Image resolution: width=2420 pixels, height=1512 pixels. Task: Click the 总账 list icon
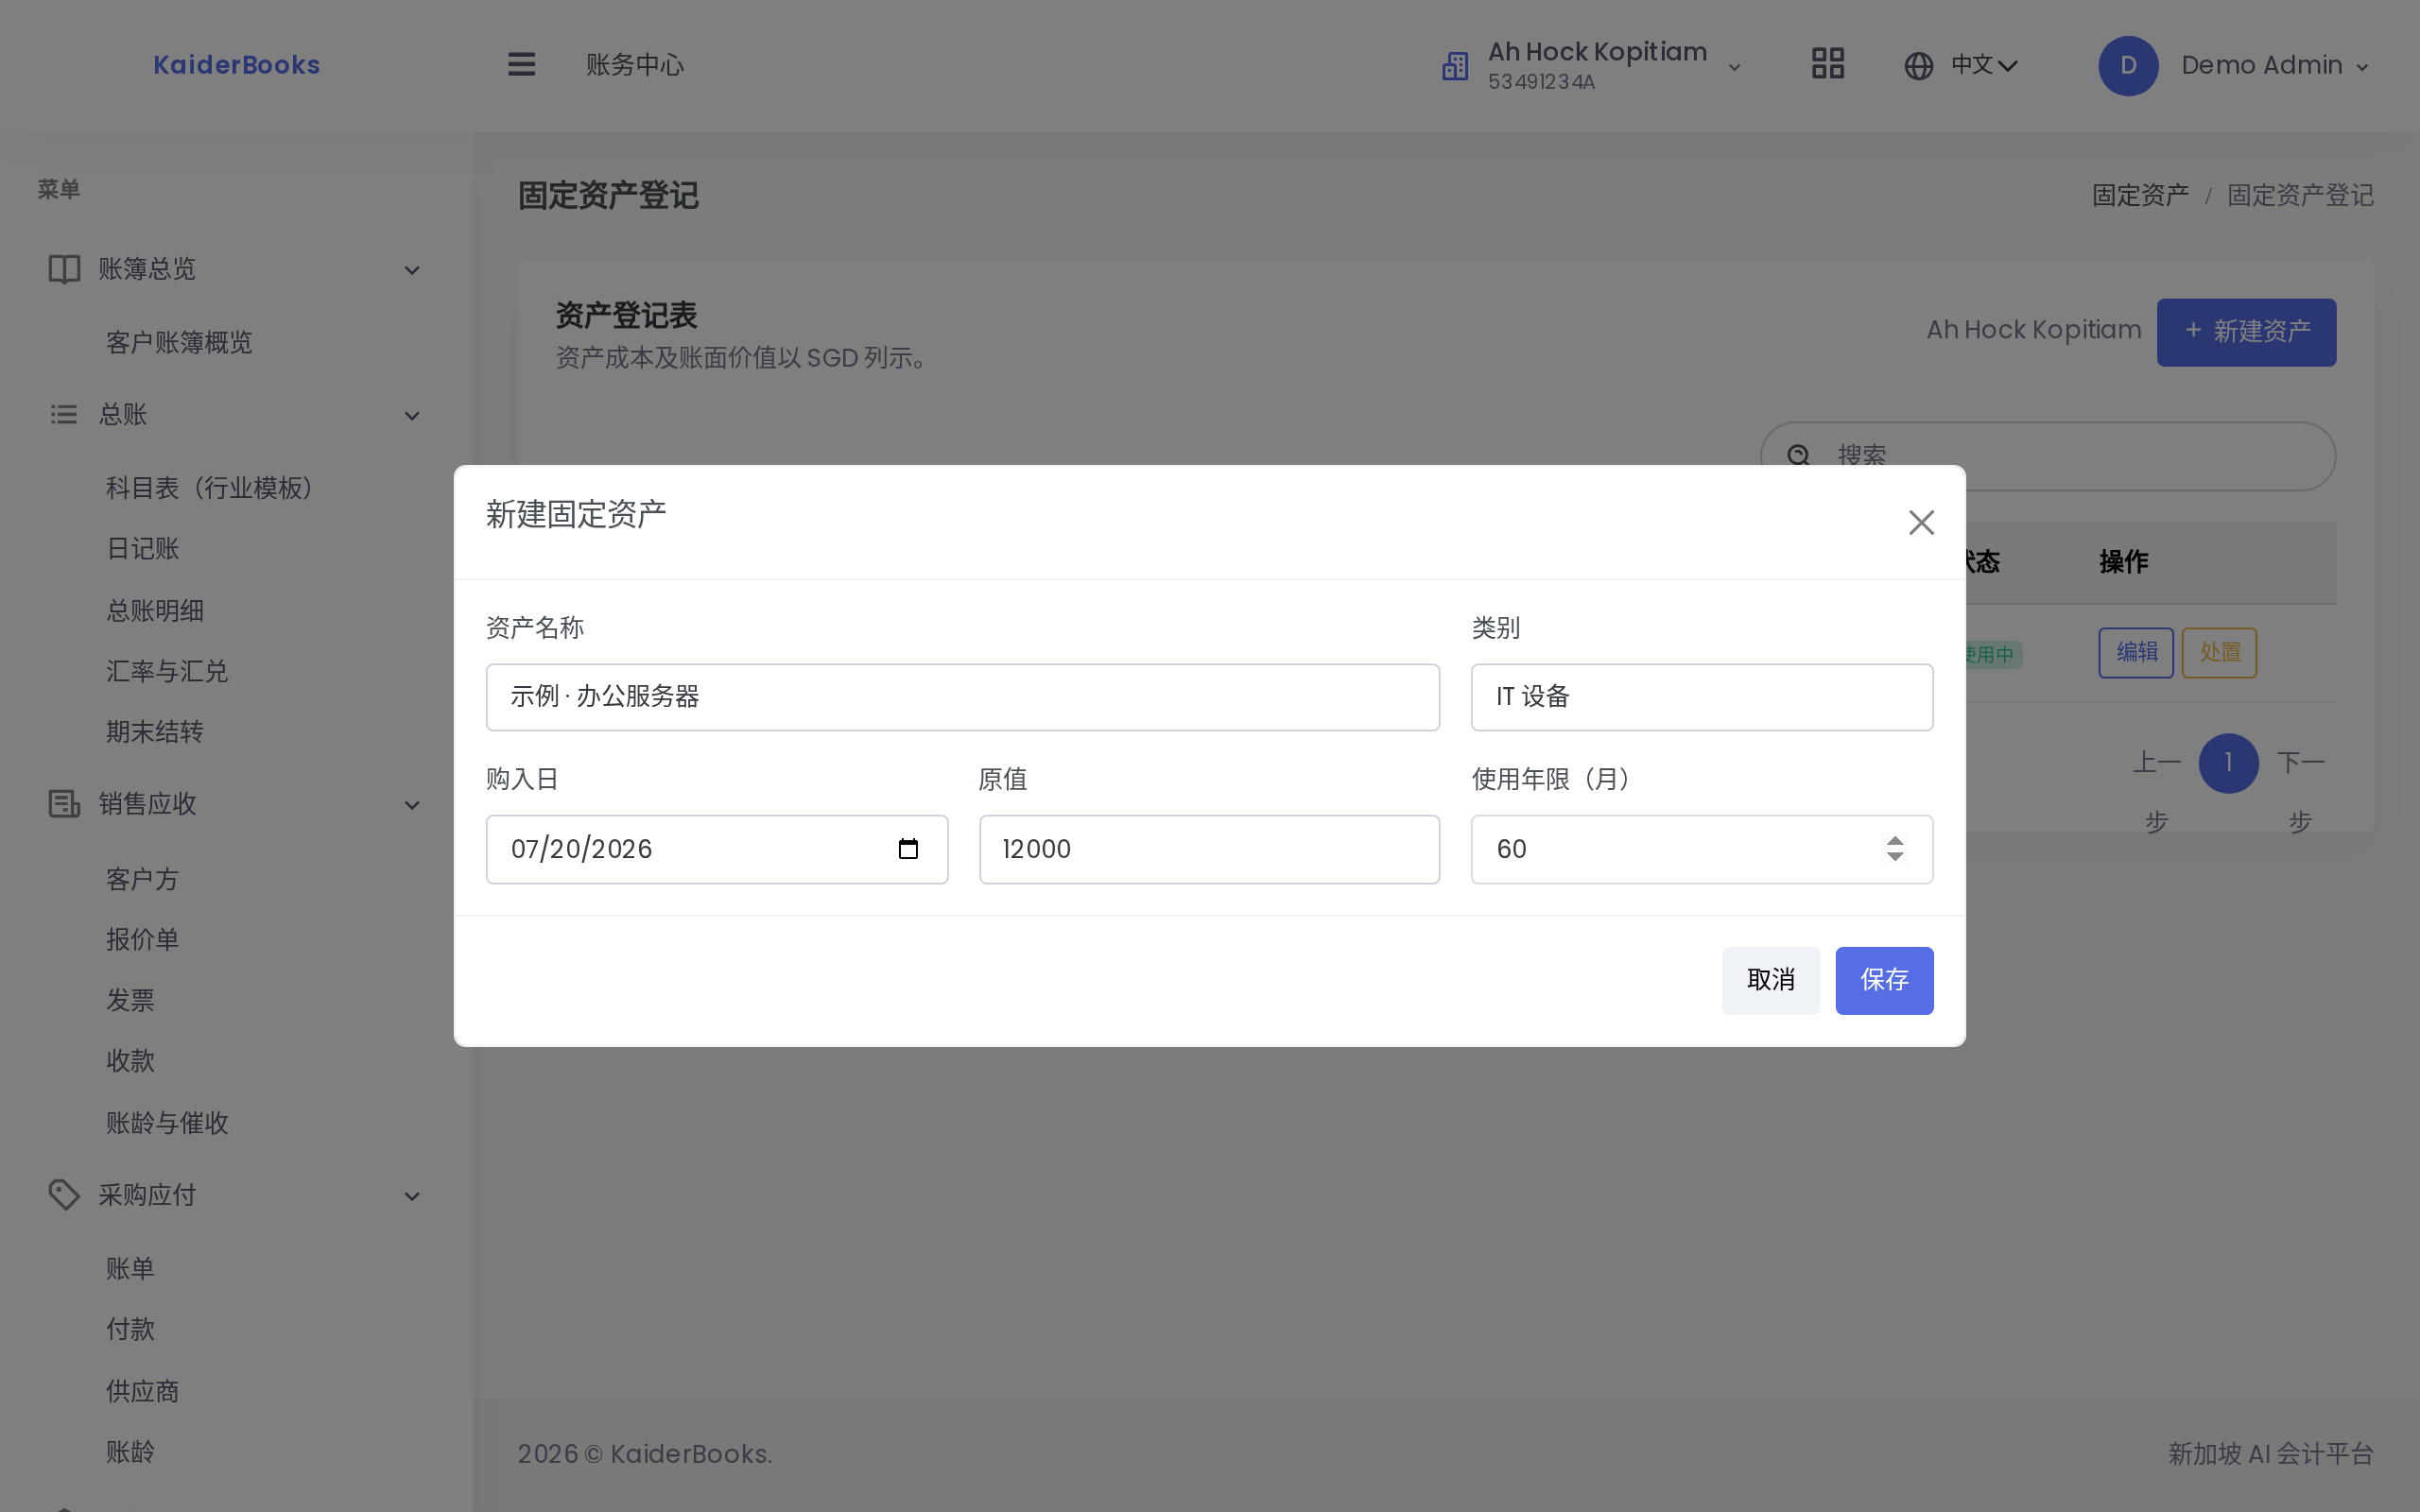[x=64, y=414]
